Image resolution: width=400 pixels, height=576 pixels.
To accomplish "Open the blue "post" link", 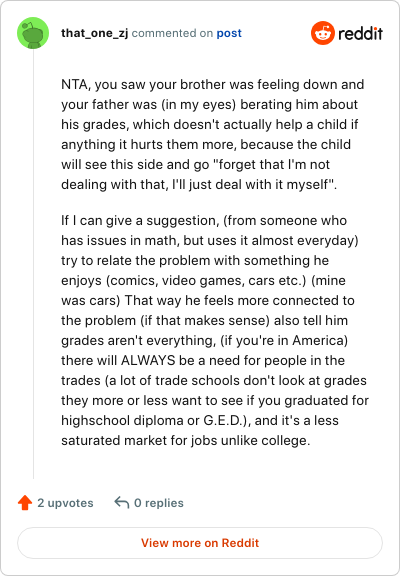I will [x=229, y=33].
